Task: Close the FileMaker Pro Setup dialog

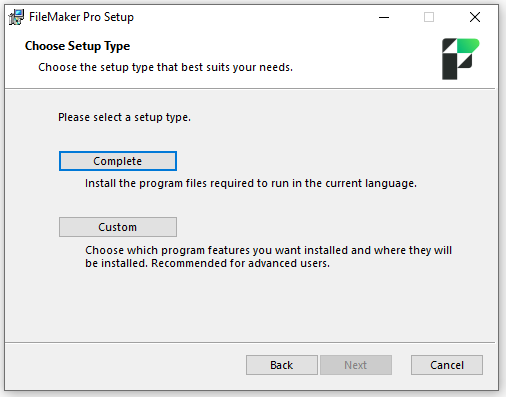Action: (x=475, y=17)
